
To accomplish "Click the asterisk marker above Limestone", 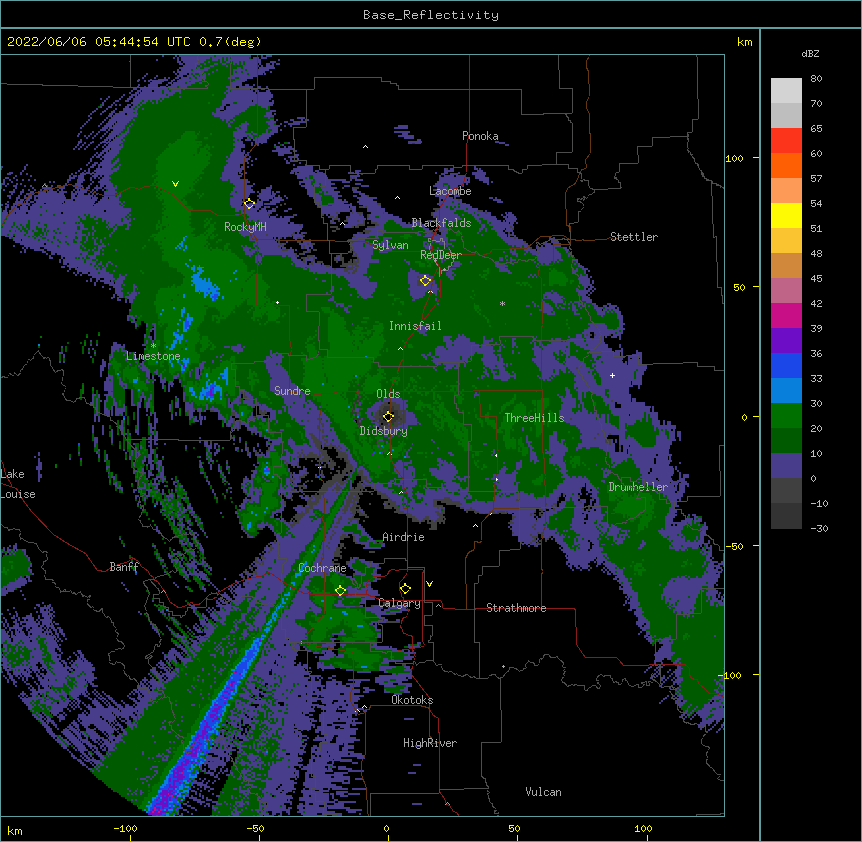I will tap(154, 346).
